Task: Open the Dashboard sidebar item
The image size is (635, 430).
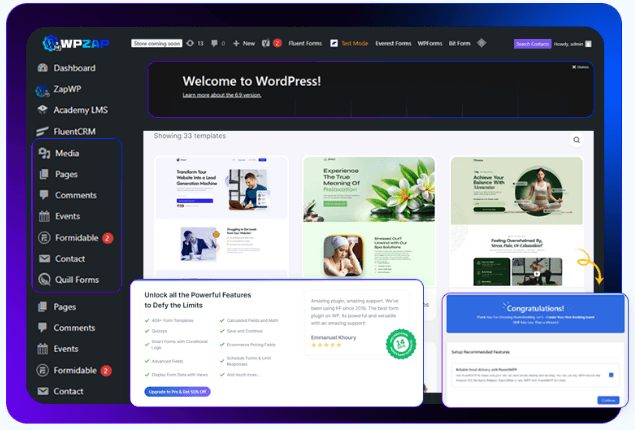Action: click(x=73, y=68)
